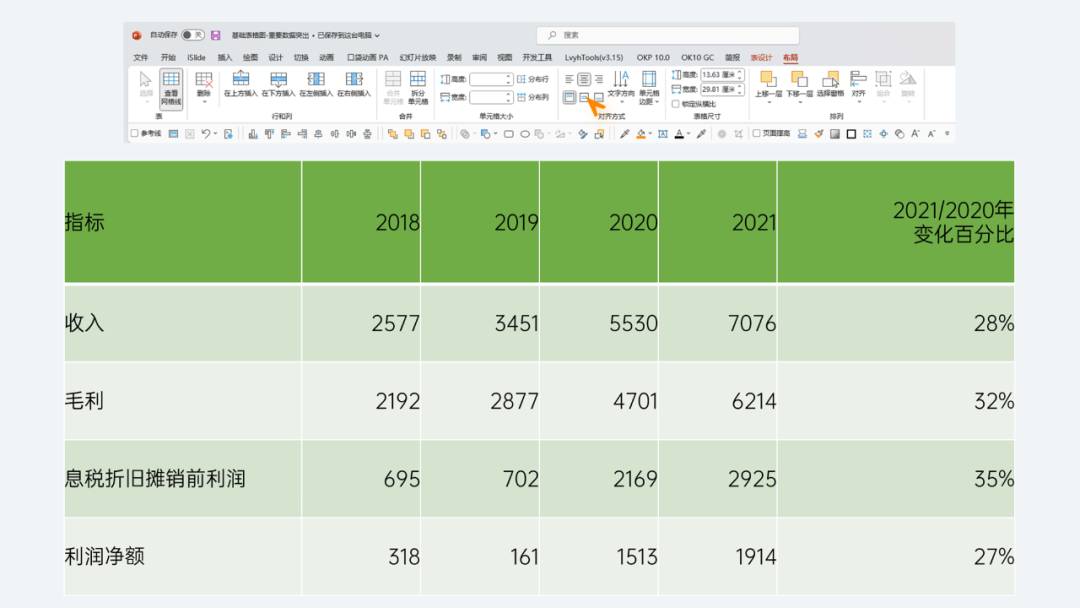Open the 文字方向 text direction dropdown

621,85
